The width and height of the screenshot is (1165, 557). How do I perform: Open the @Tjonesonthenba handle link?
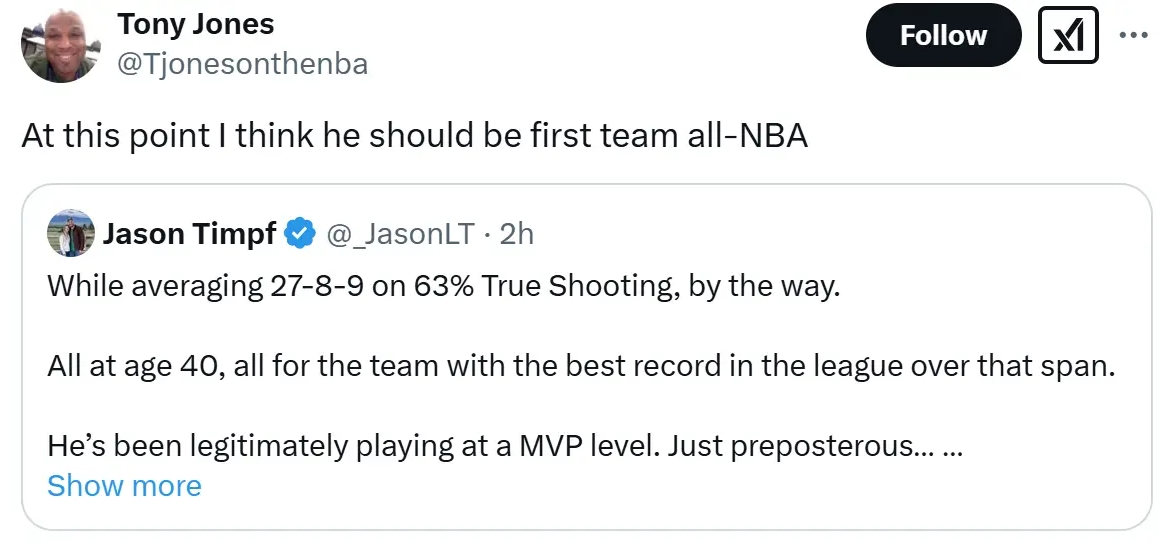[x=243, y=64]
